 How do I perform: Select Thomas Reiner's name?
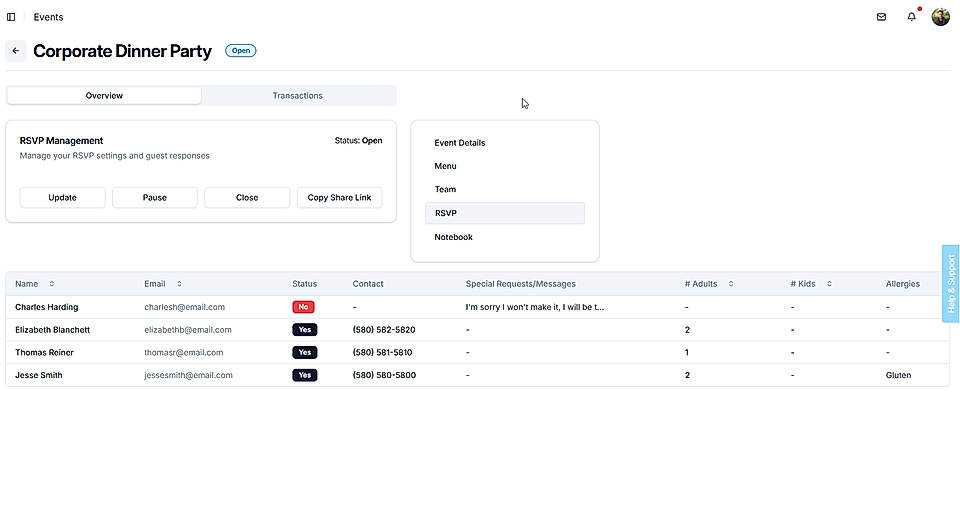coord(44,353)
